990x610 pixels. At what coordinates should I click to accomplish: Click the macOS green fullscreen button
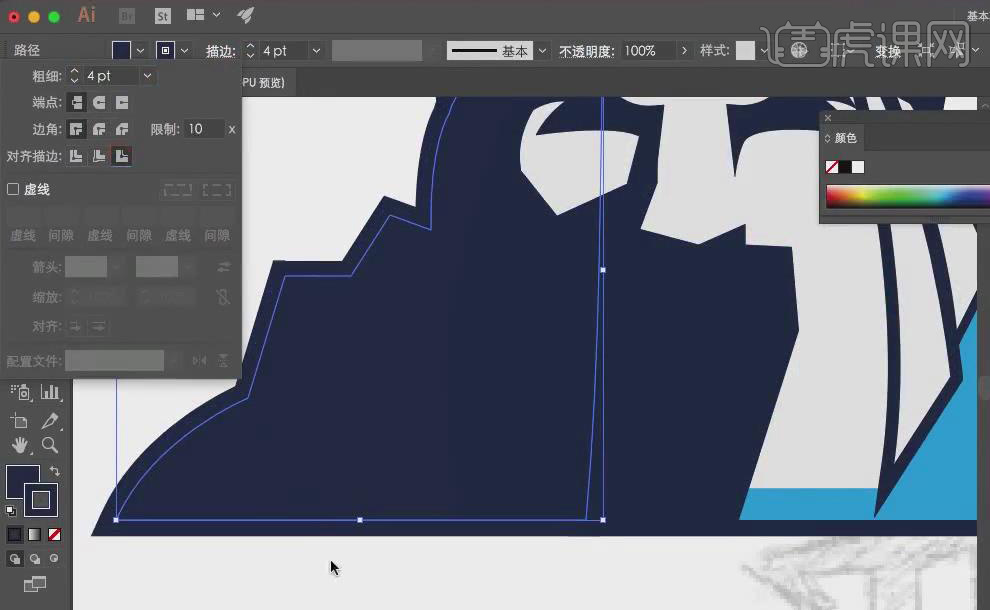pyautogui.click(x=54, y=17)
